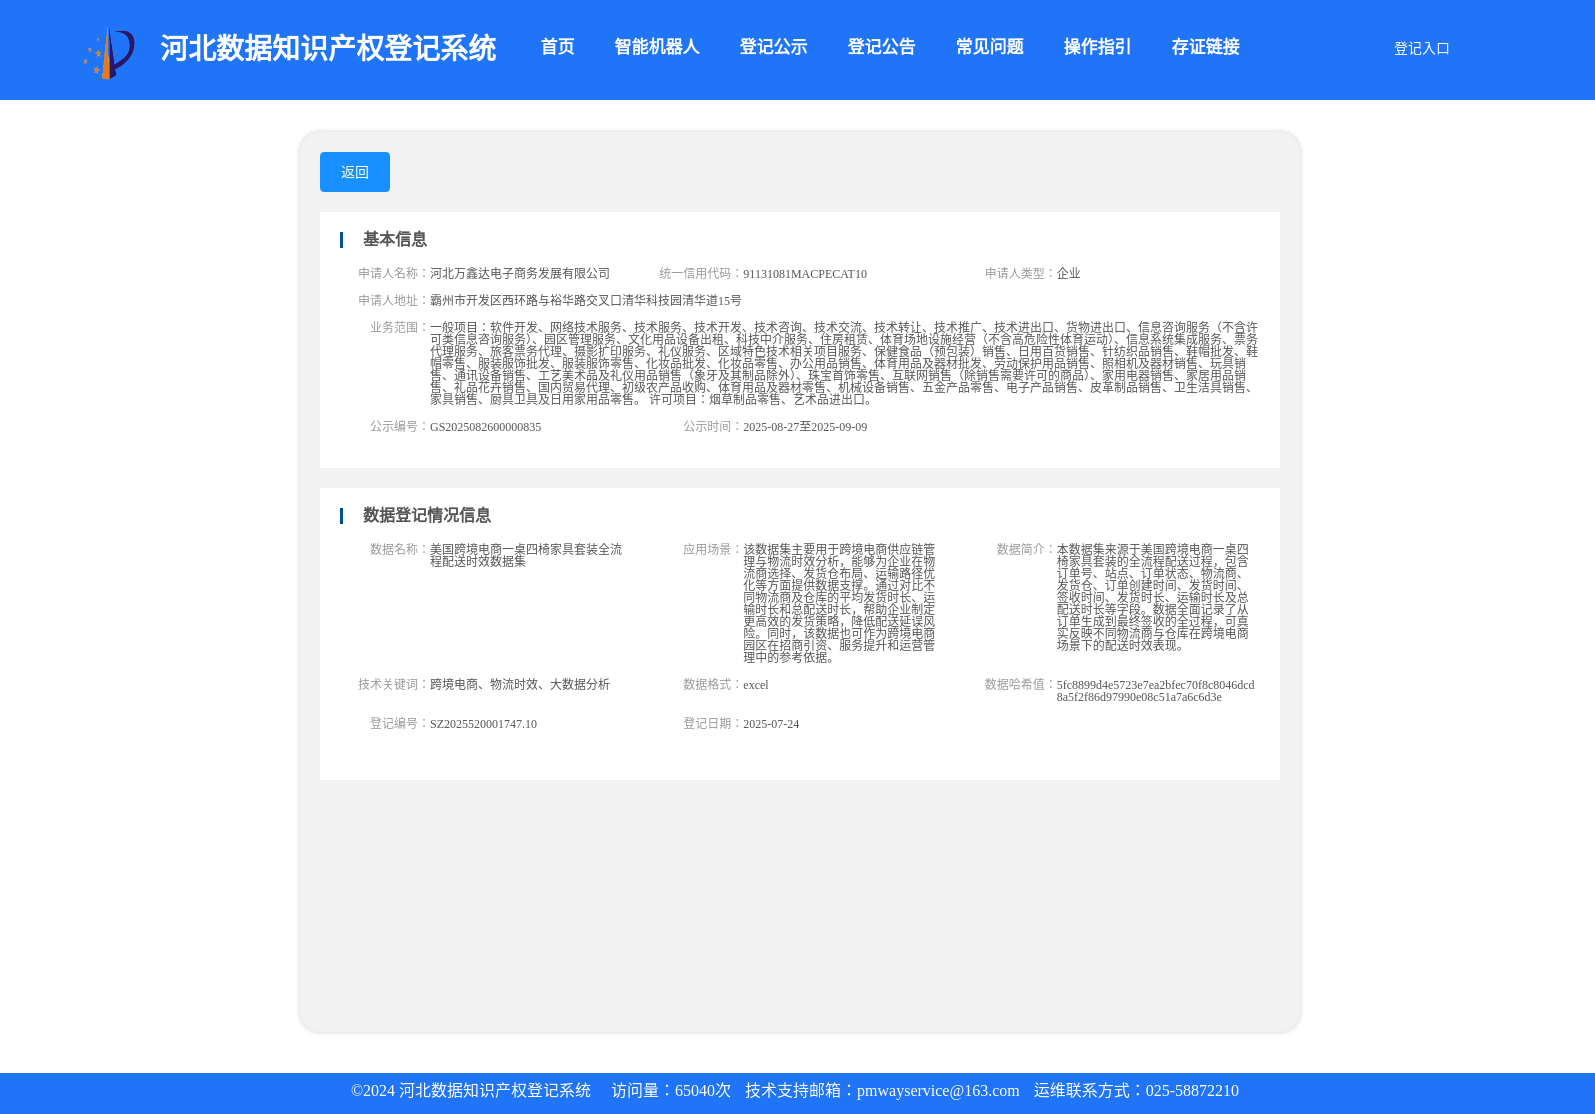Image resolution: width=1595 pixels, height=1114 pixels.
Task: Click the phone number 025-58872210
Action: [x=1192, y=1091]
